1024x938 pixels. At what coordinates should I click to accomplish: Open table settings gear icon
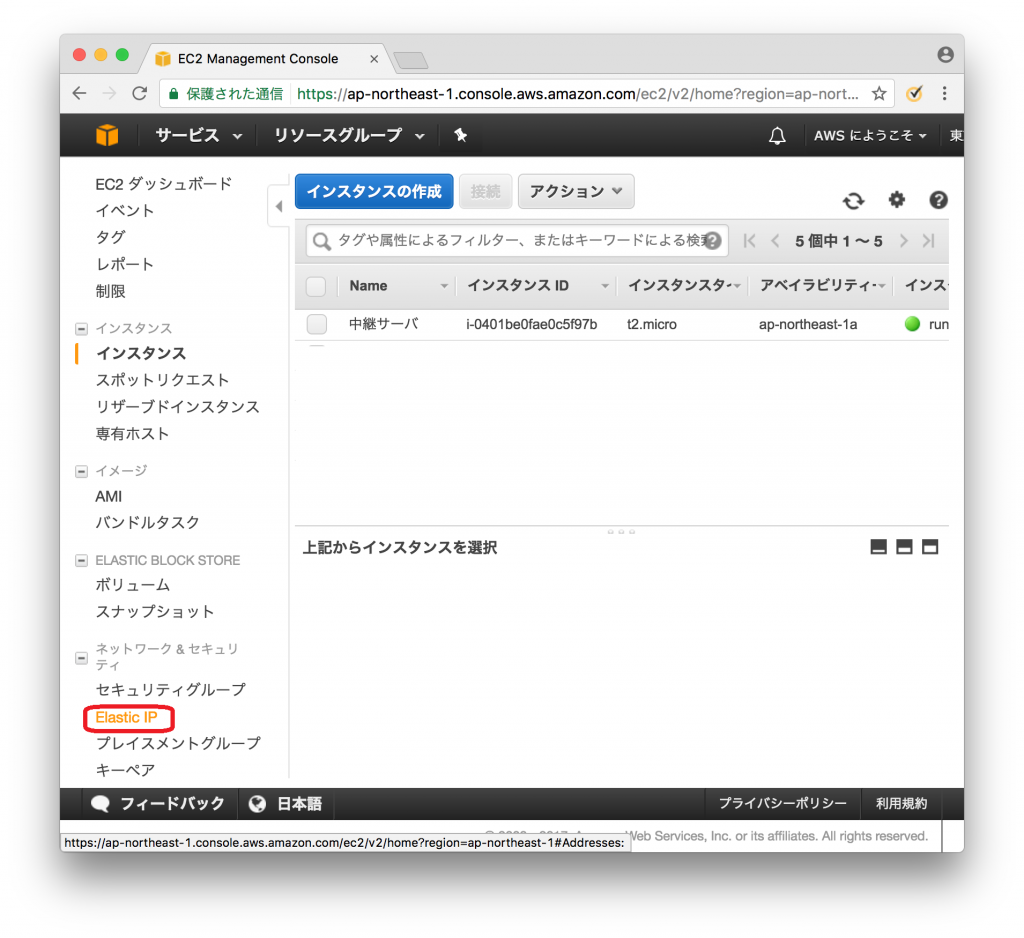point(897,200)
